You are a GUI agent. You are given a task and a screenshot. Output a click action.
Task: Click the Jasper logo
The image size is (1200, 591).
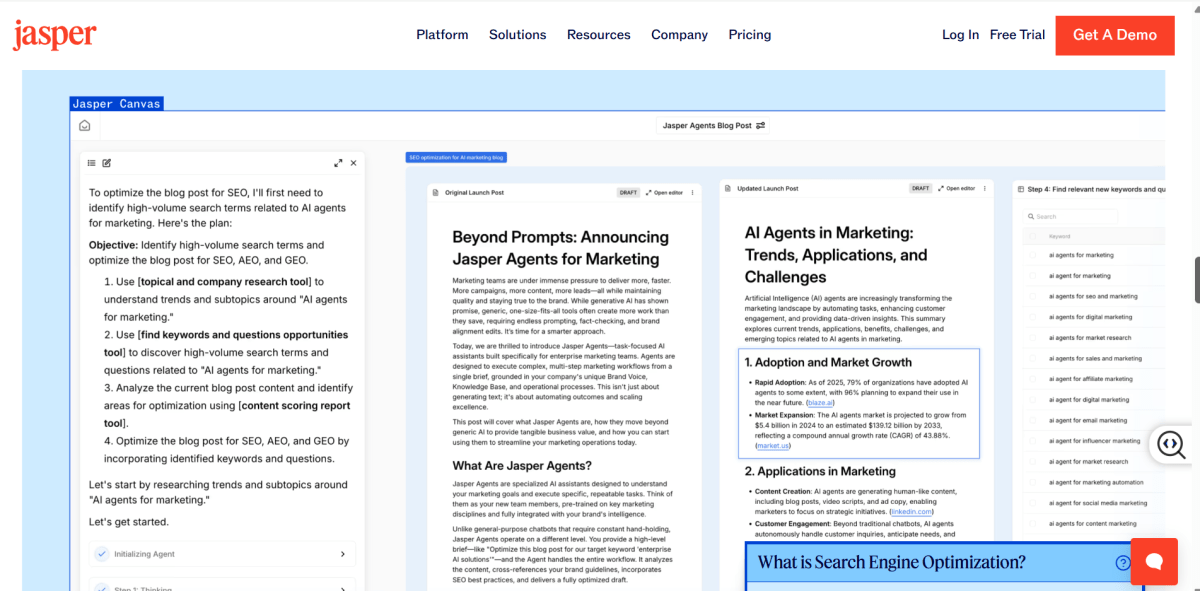55,34
